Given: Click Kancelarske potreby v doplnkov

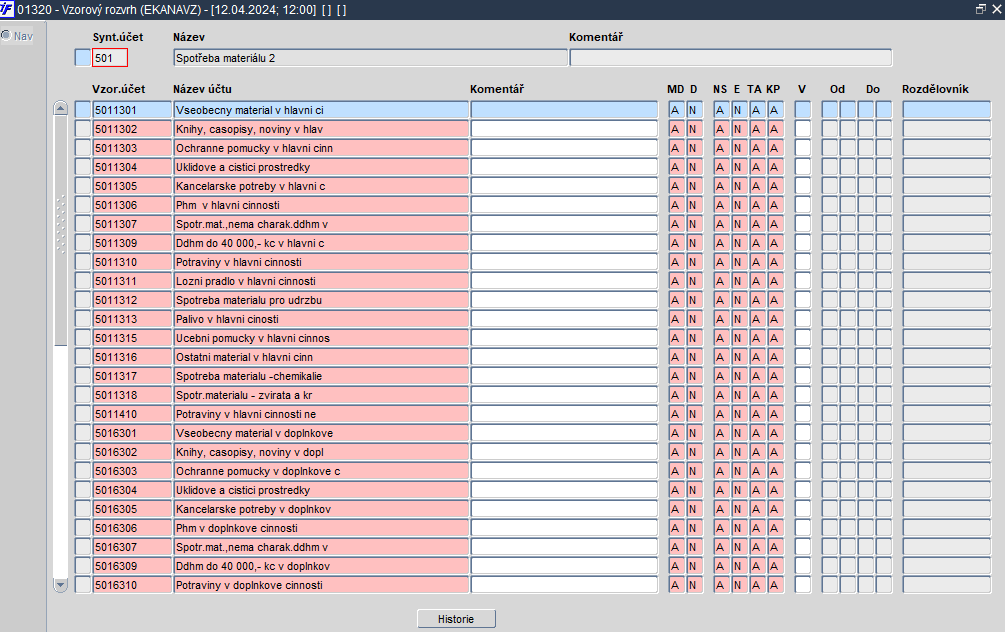Looking at the screenshot, I should click(x=320, y=509).
